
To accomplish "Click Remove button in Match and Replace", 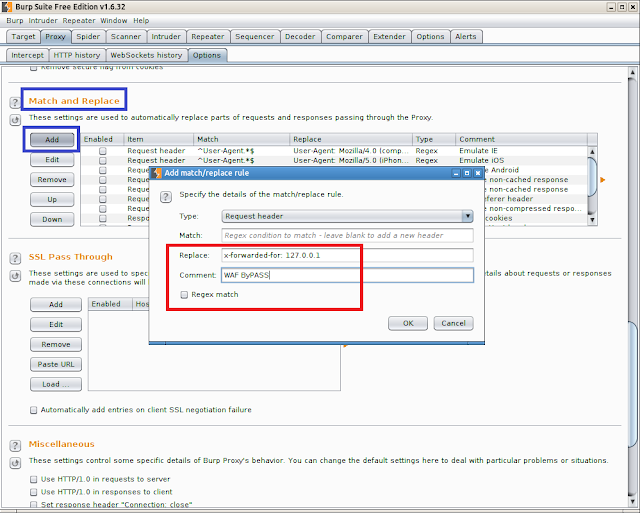I will click(x=52, y=180).
